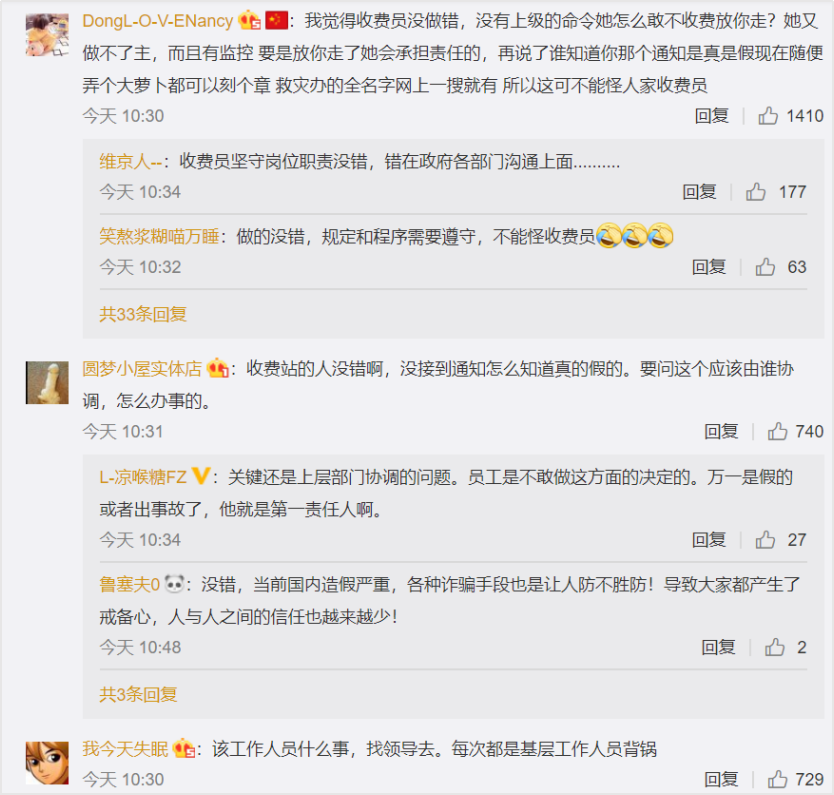Thumbs-up L-凉喉糖FZ's reply with 27 likes

[765, 540]
